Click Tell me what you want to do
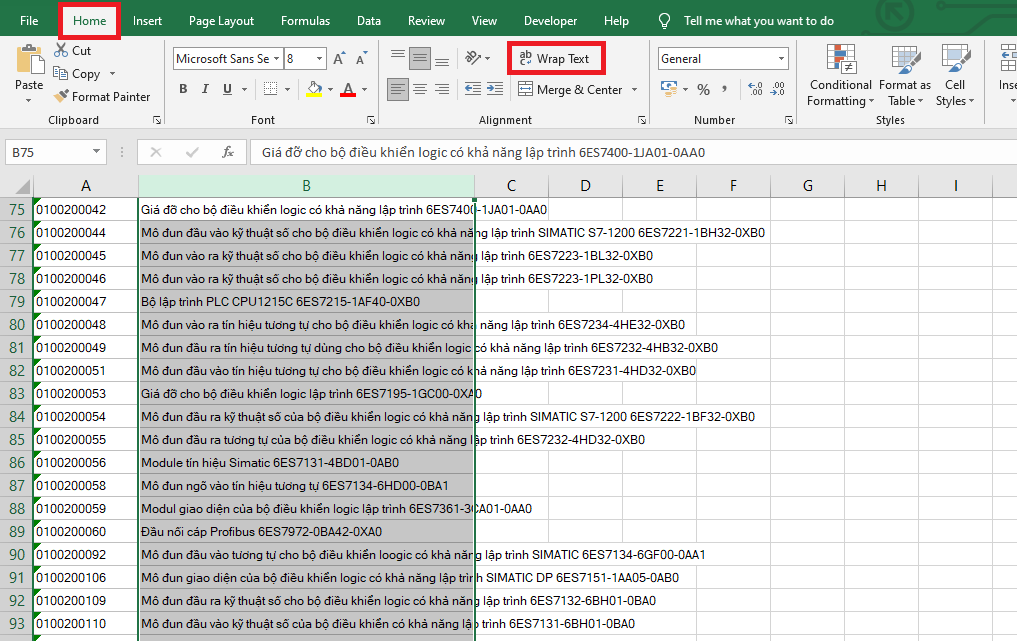 pos(758,21)
